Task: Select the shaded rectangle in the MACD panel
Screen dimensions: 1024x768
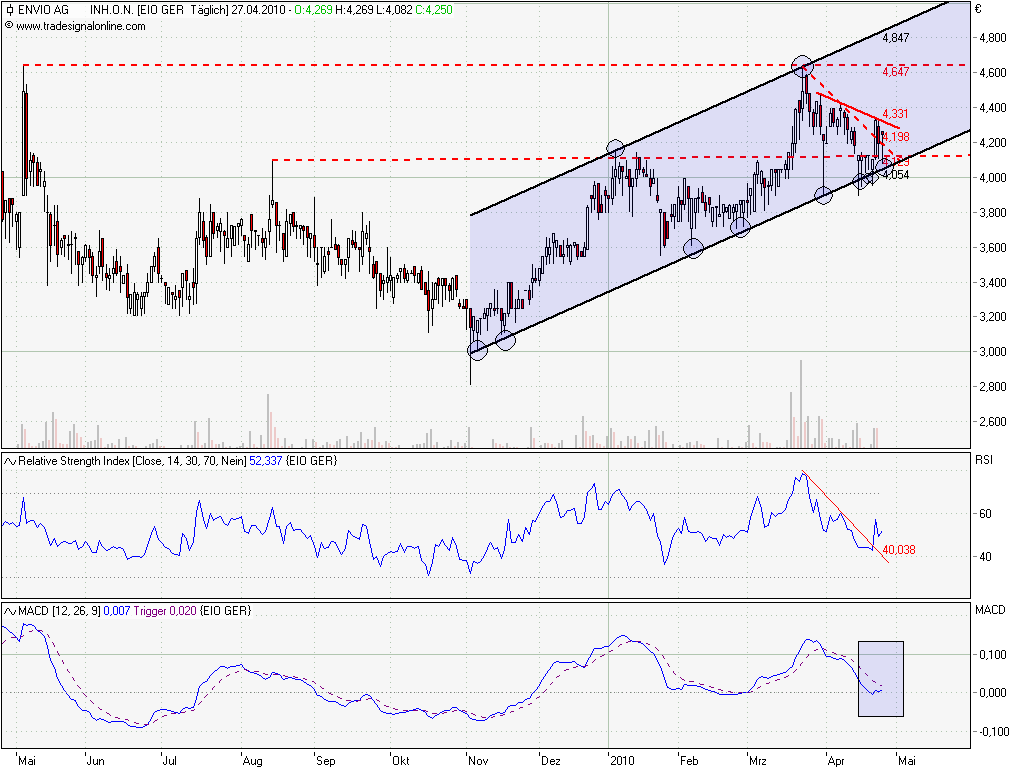Action: coord(880,678)
